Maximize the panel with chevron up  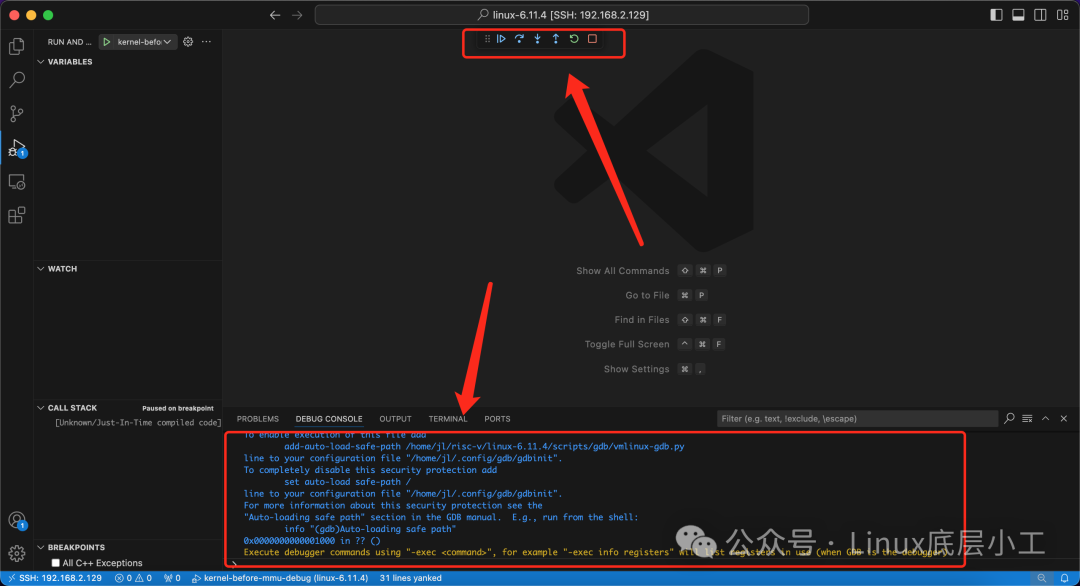pos(1046,419)
